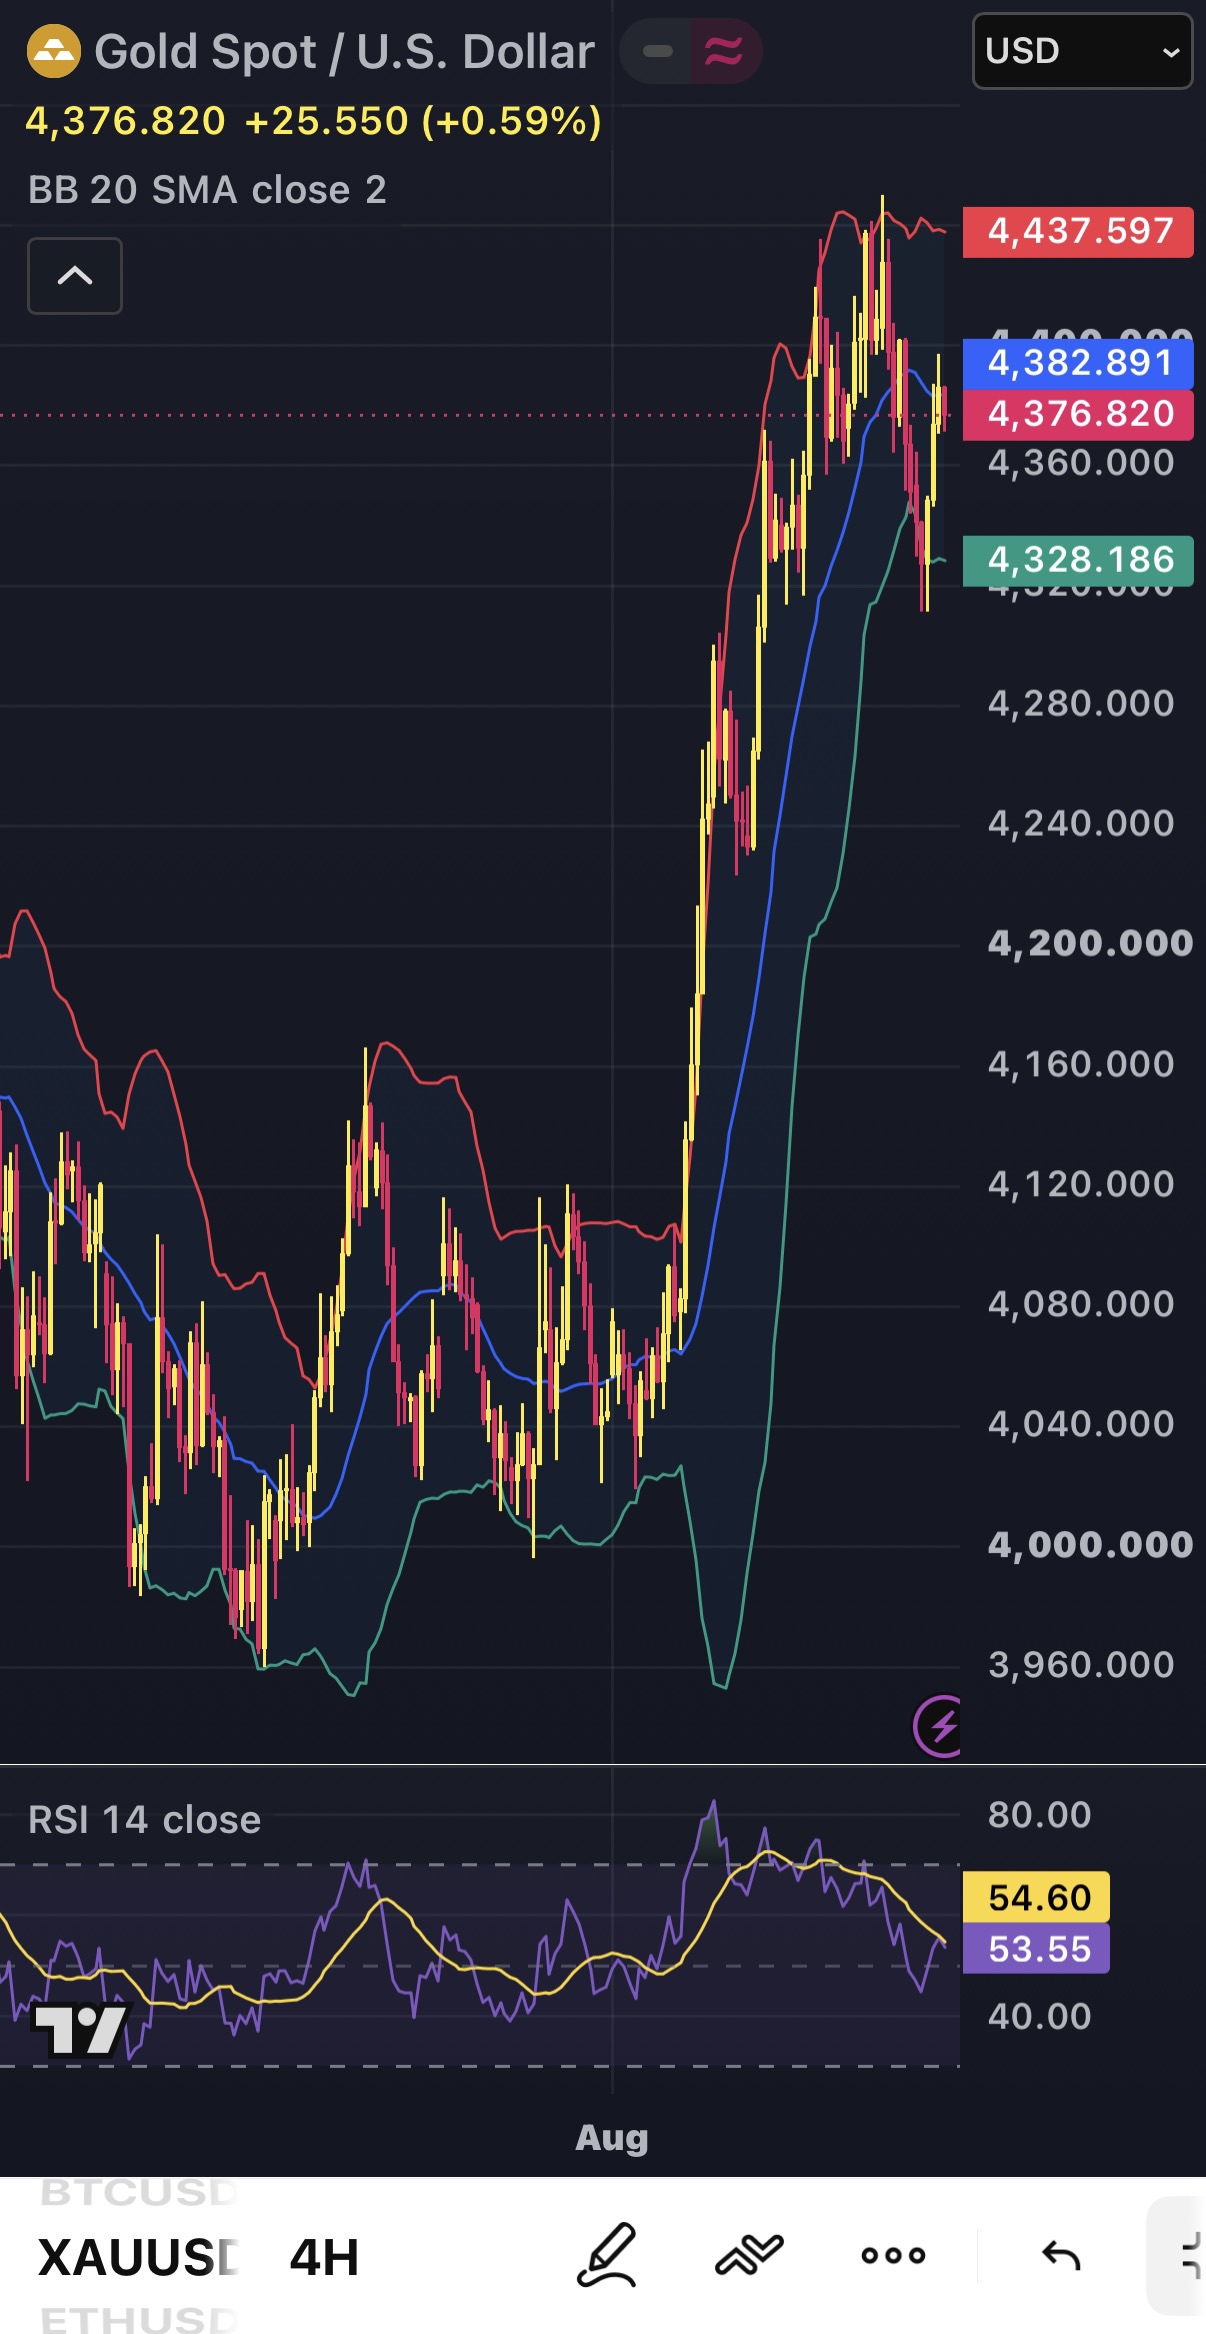Open the 4H timeframe selector
This screenshot has width=1206, height=2334.
(x=324, y=2257)
